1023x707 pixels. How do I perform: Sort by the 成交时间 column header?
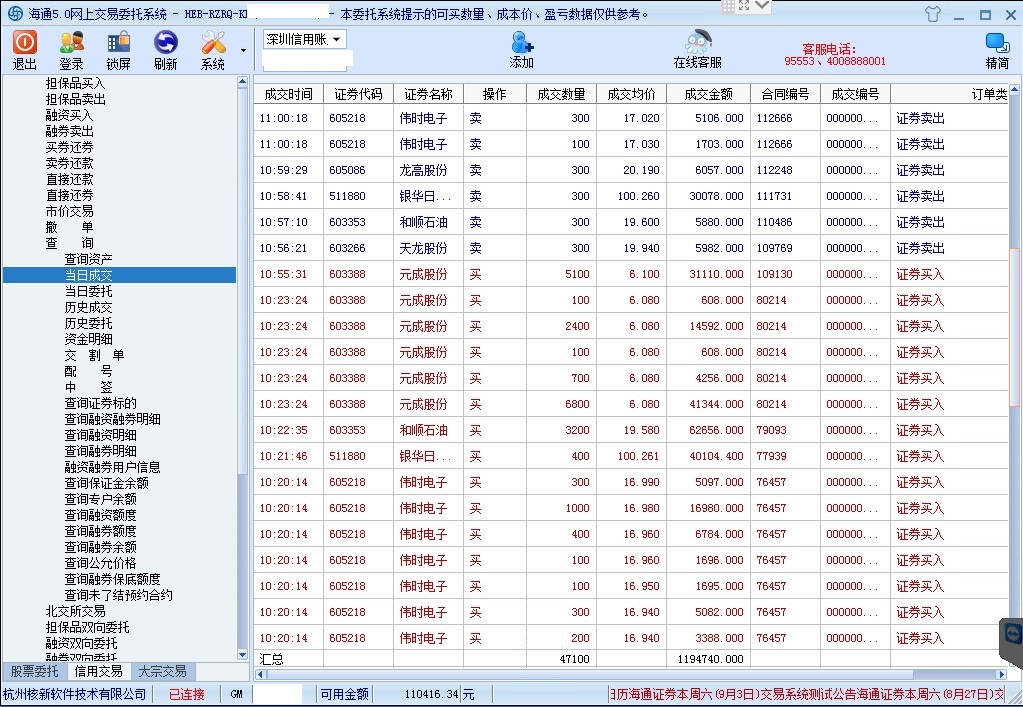click(288, 94)
